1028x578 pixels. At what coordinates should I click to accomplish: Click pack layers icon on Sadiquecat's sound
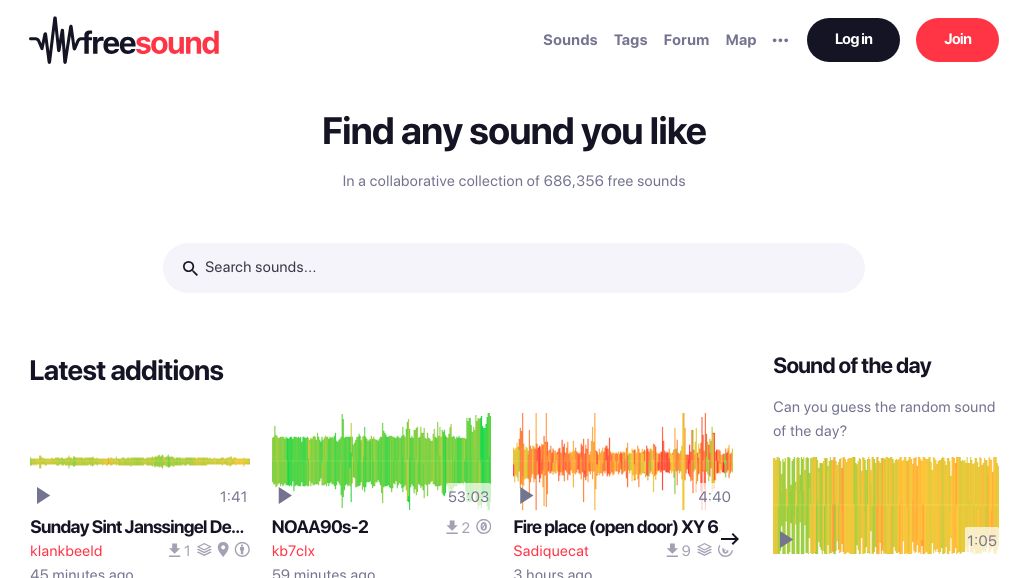click(704, 550)
